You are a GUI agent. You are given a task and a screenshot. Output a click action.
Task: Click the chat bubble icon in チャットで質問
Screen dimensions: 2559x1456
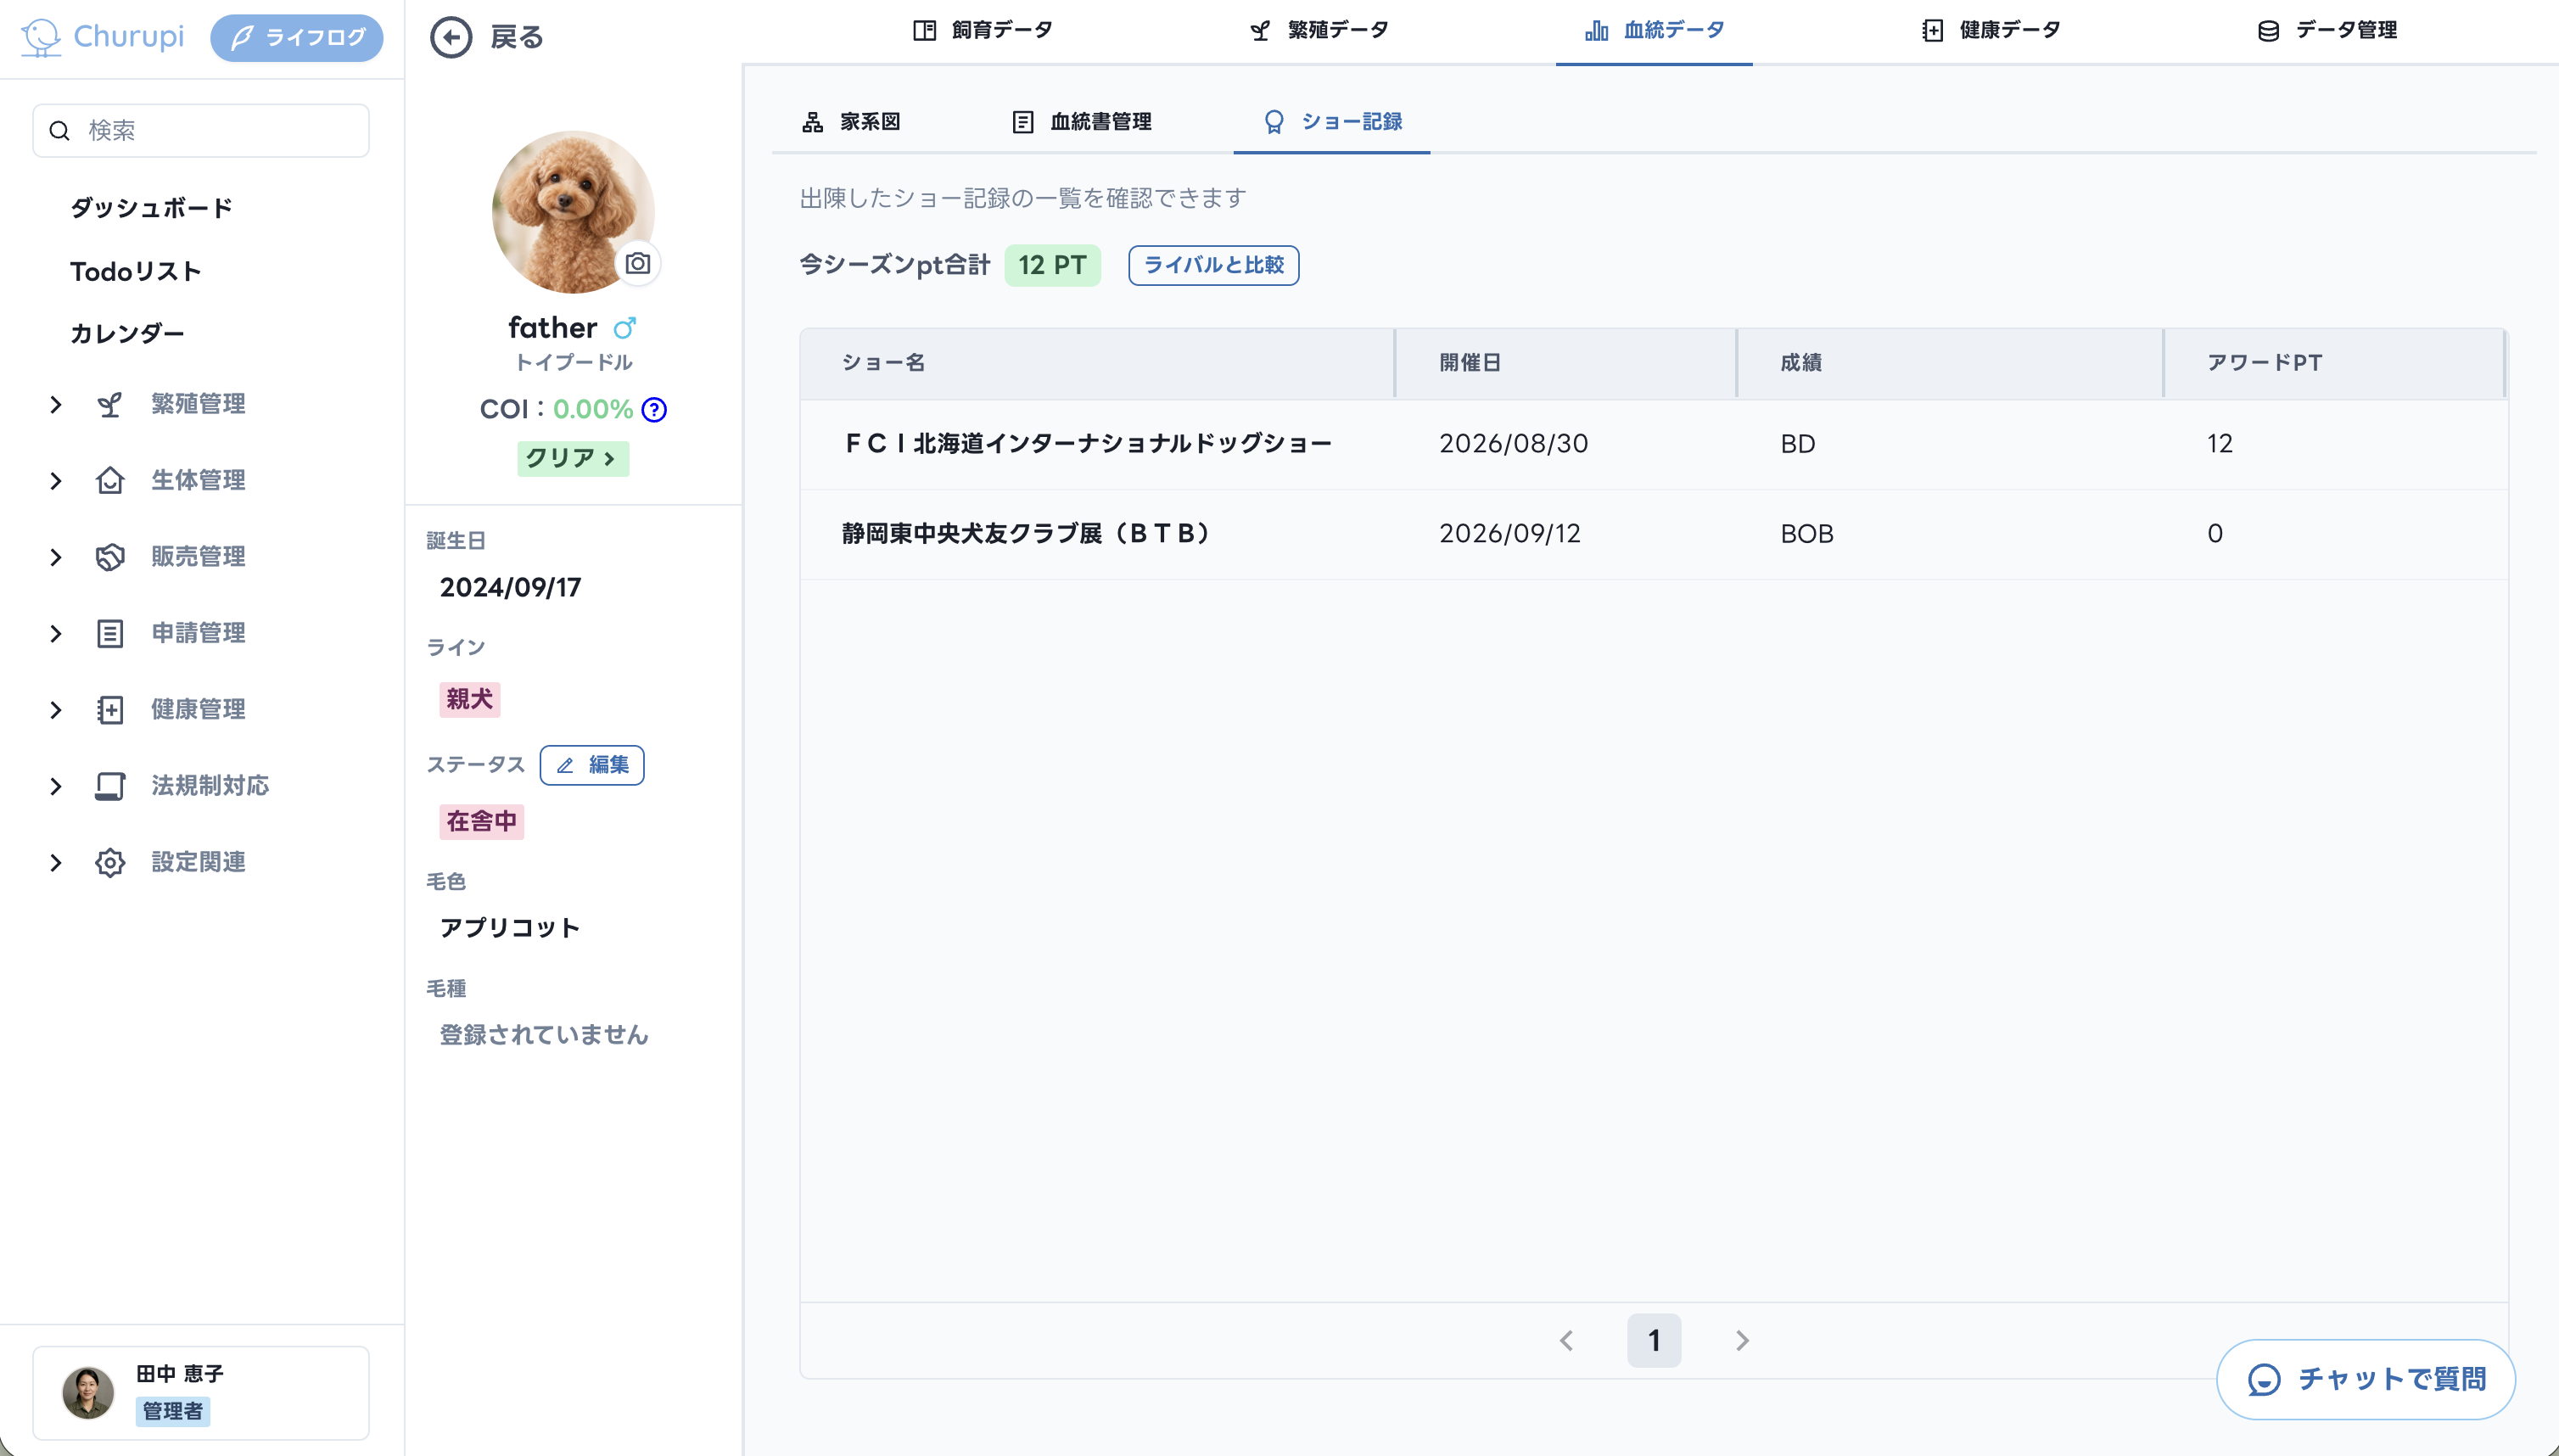[x=2264, y=1379]
